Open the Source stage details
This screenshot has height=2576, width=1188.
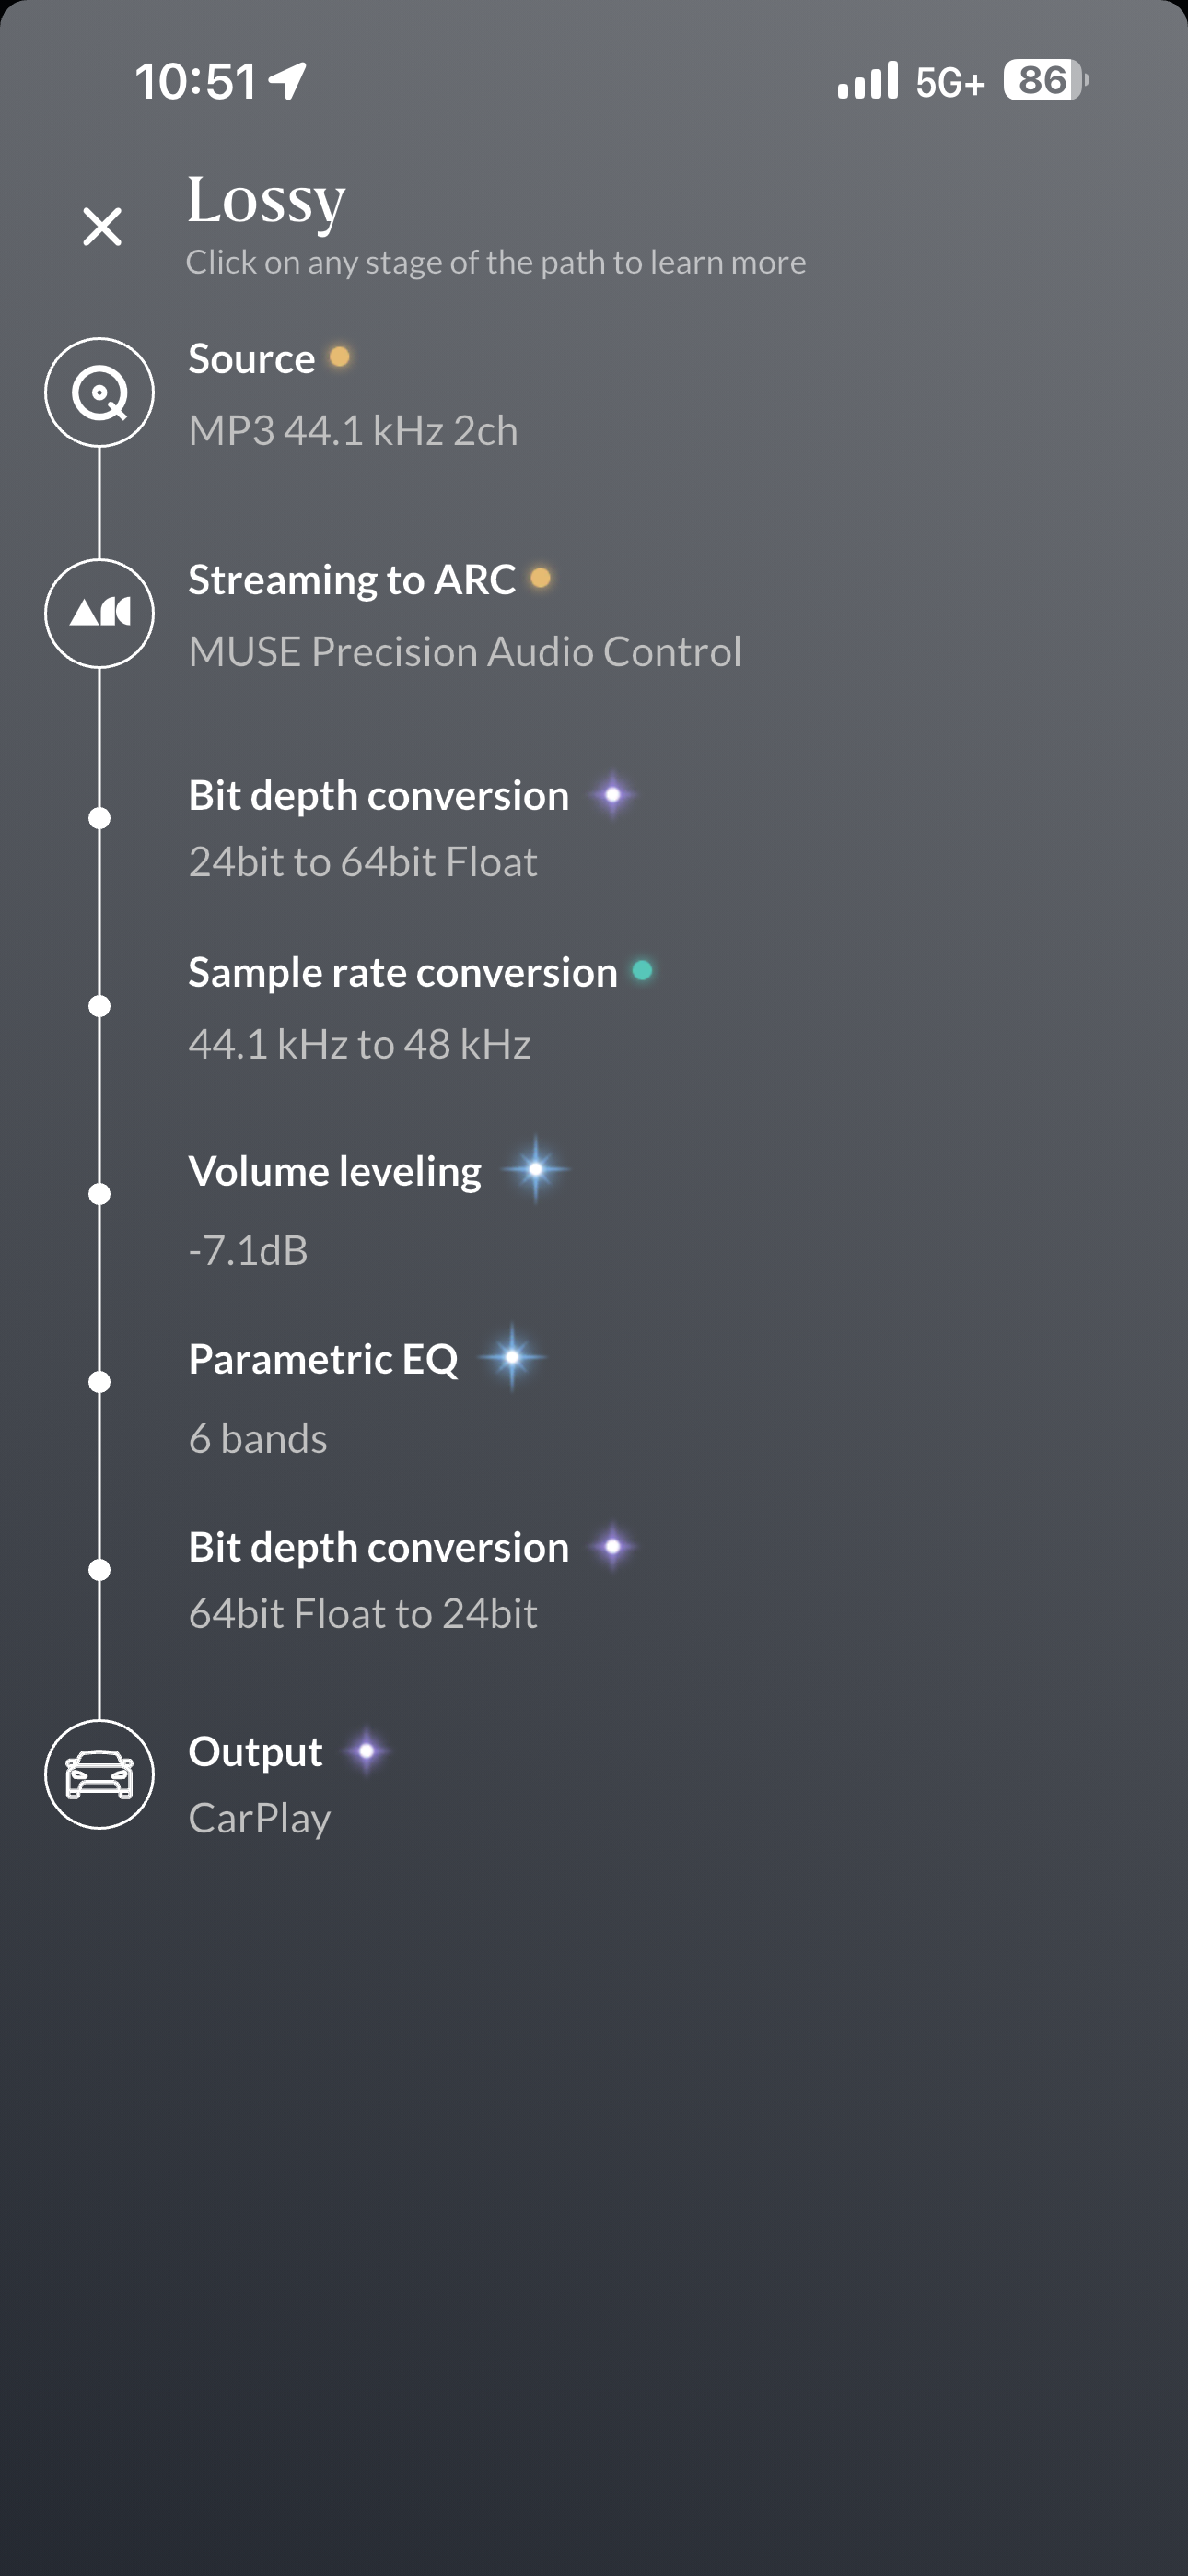coord(252,359)
